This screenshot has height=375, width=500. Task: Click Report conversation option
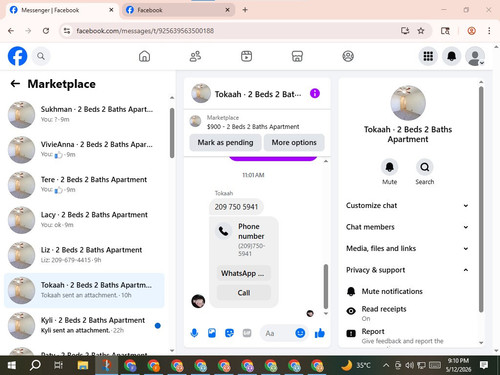click(407, 336)
